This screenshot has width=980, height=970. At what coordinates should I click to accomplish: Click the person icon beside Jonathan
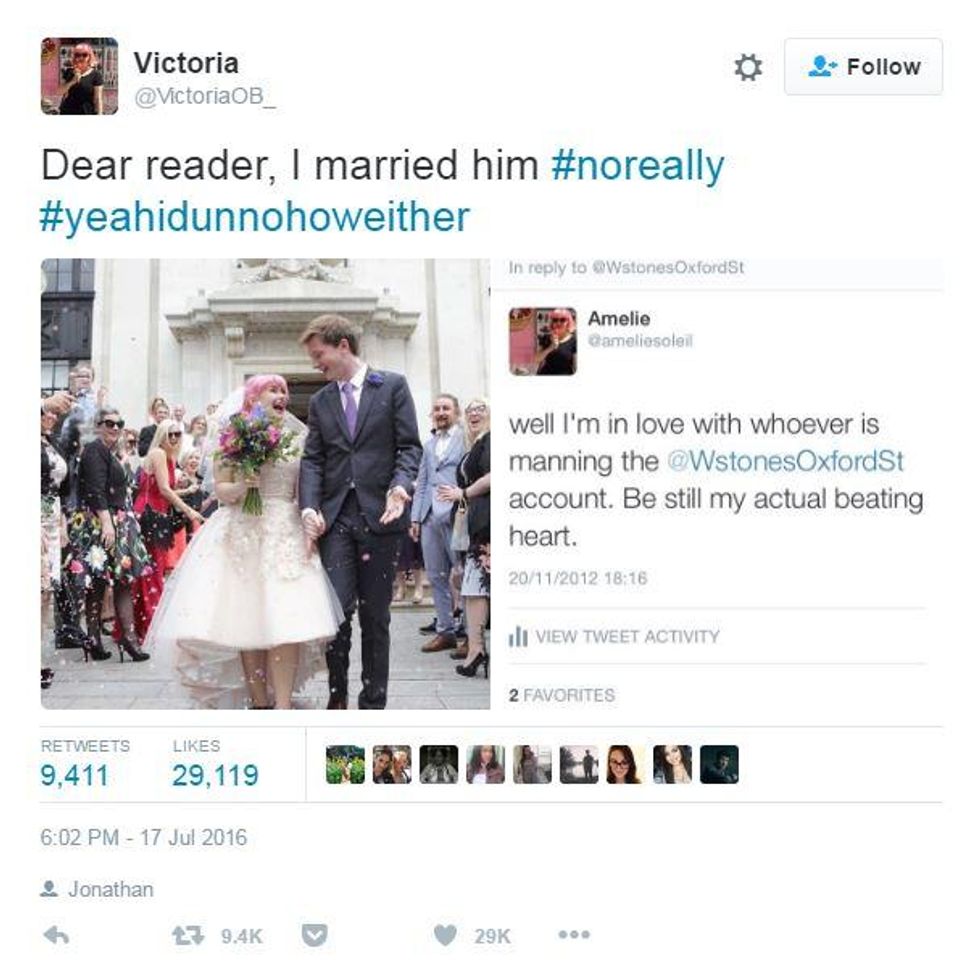[x=49, y=889]
